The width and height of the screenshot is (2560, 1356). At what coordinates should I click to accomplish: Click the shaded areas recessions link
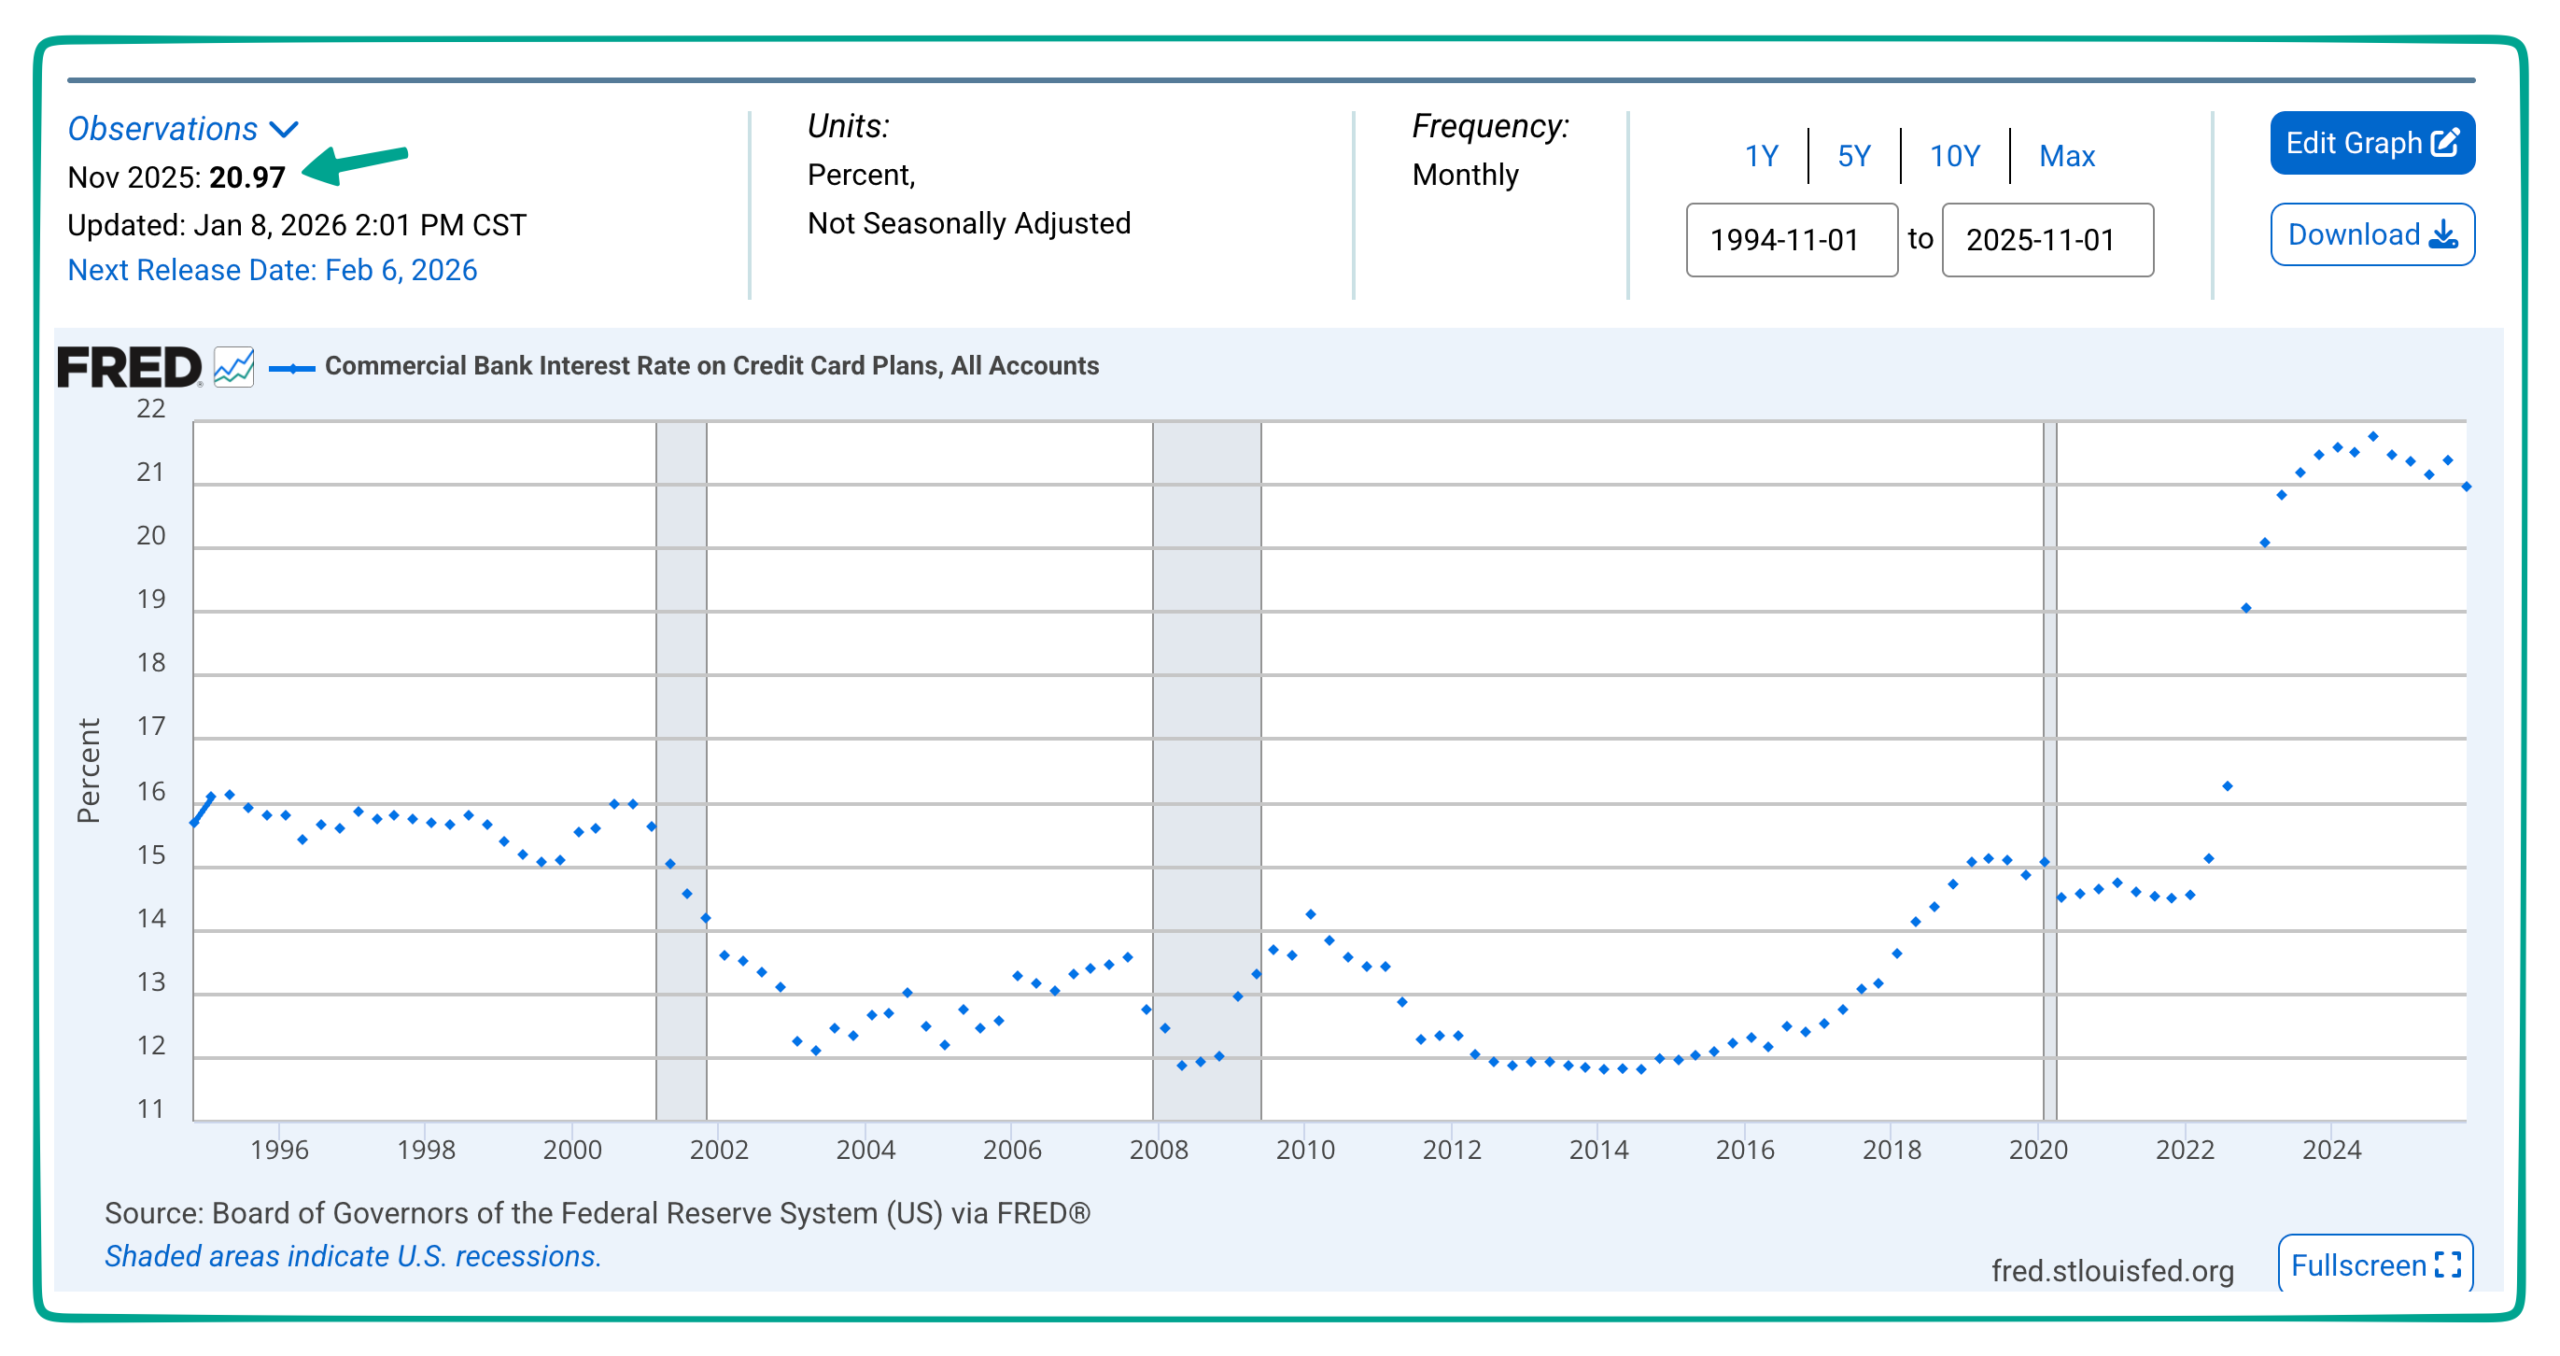tap(354, 1256)
